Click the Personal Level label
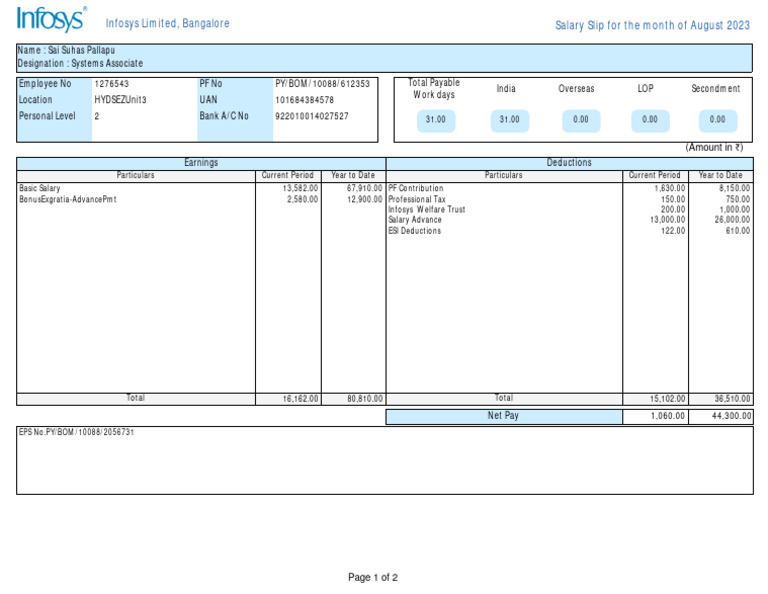This screenshot has width=768, height=594. pos(47,116)
